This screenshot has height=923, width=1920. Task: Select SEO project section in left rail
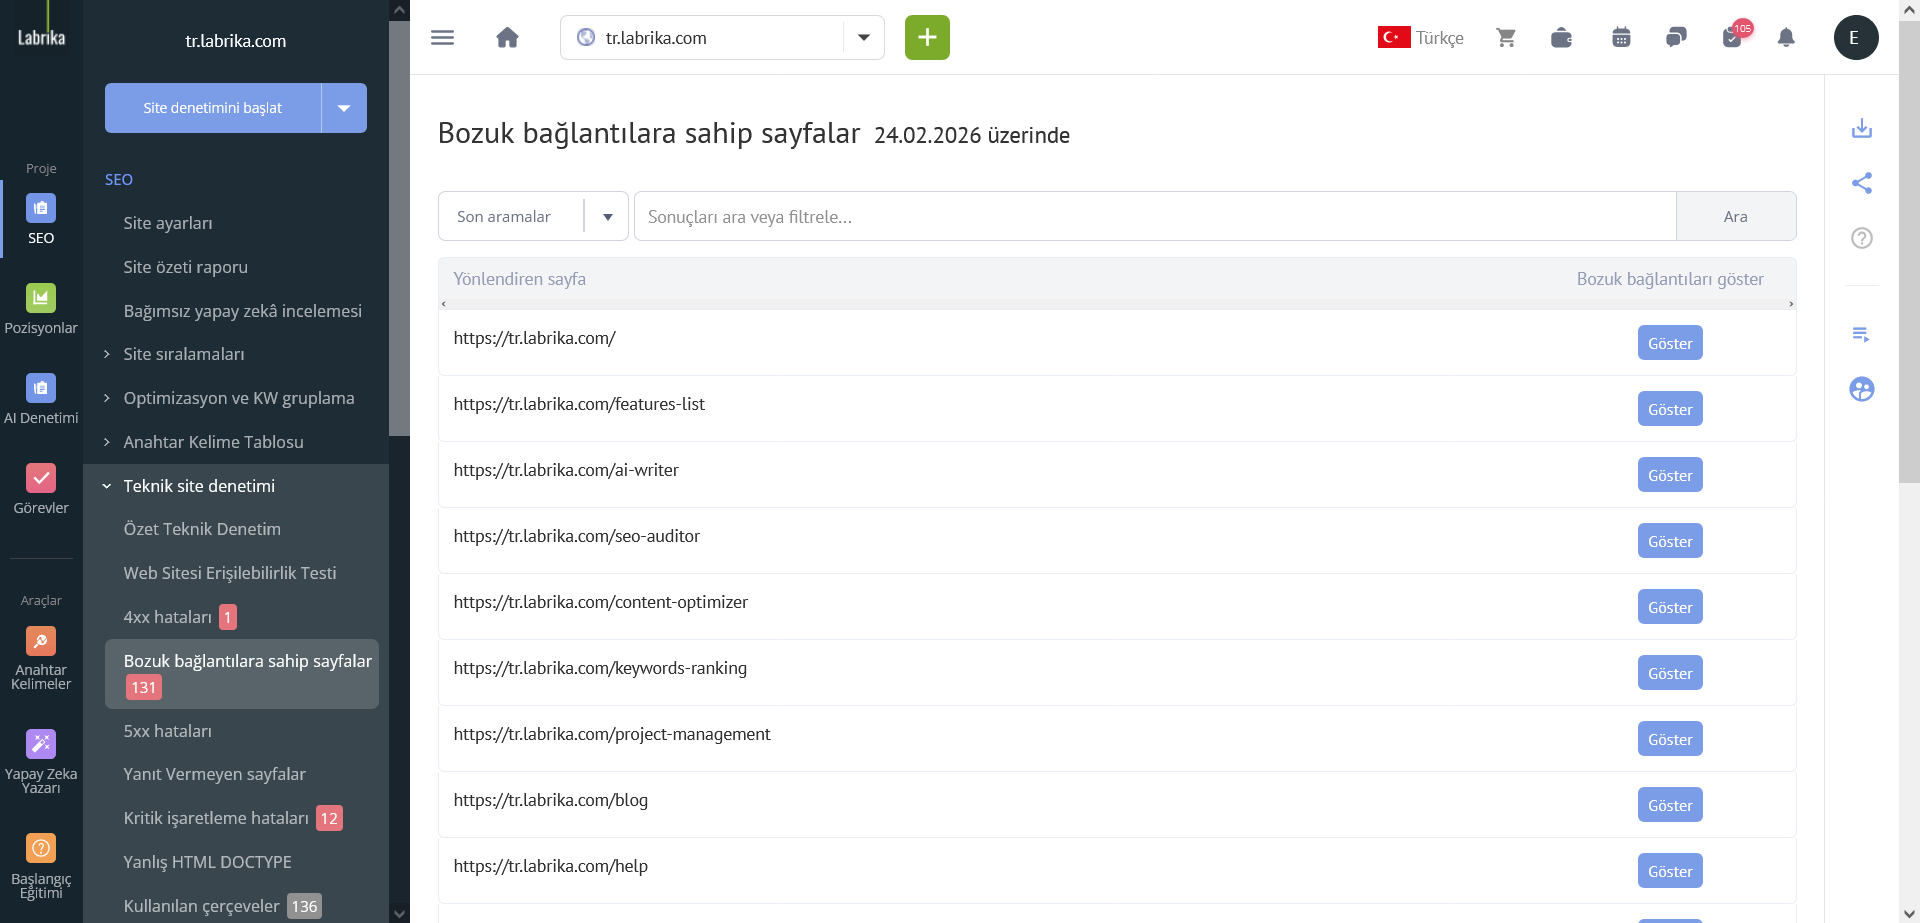[x=41, y=219]
